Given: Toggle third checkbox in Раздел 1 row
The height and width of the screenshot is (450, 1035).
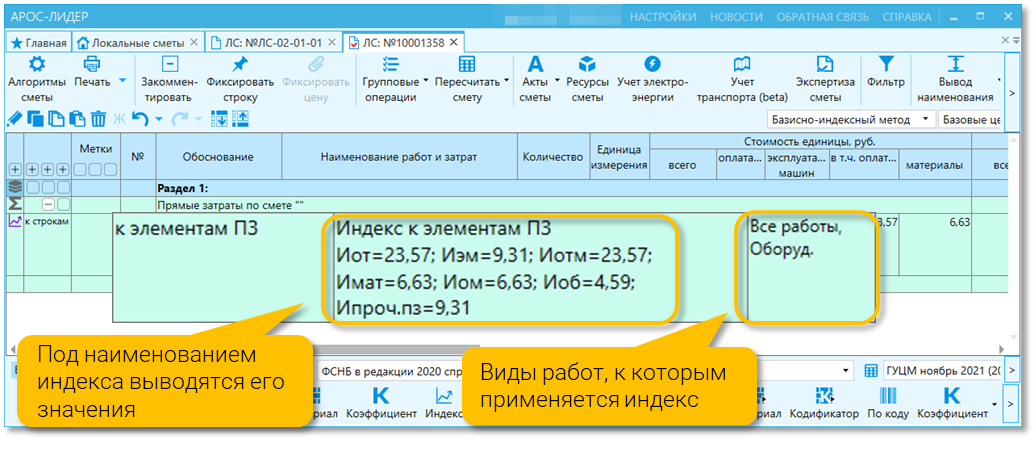Looking at the screenshot, I should point(63,187).
